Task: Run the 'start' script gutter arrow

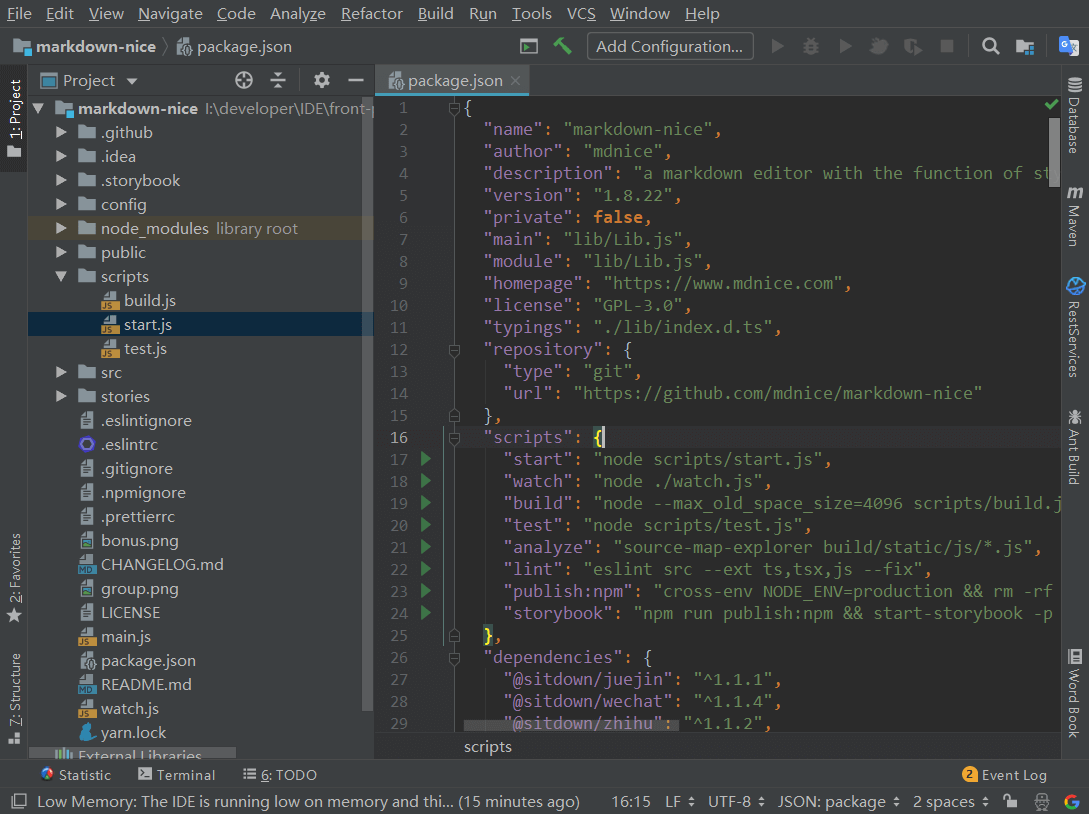Action: (x=426, y=459)
